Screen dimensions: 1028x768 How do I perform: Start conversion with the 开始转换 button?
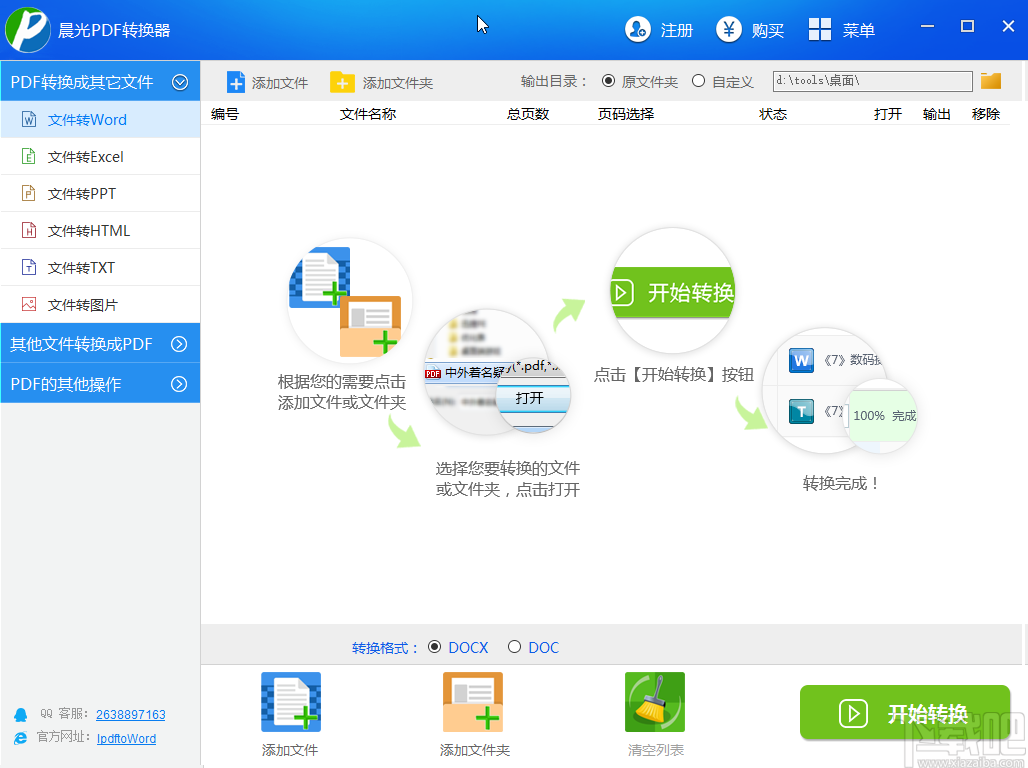pos(905,713)
